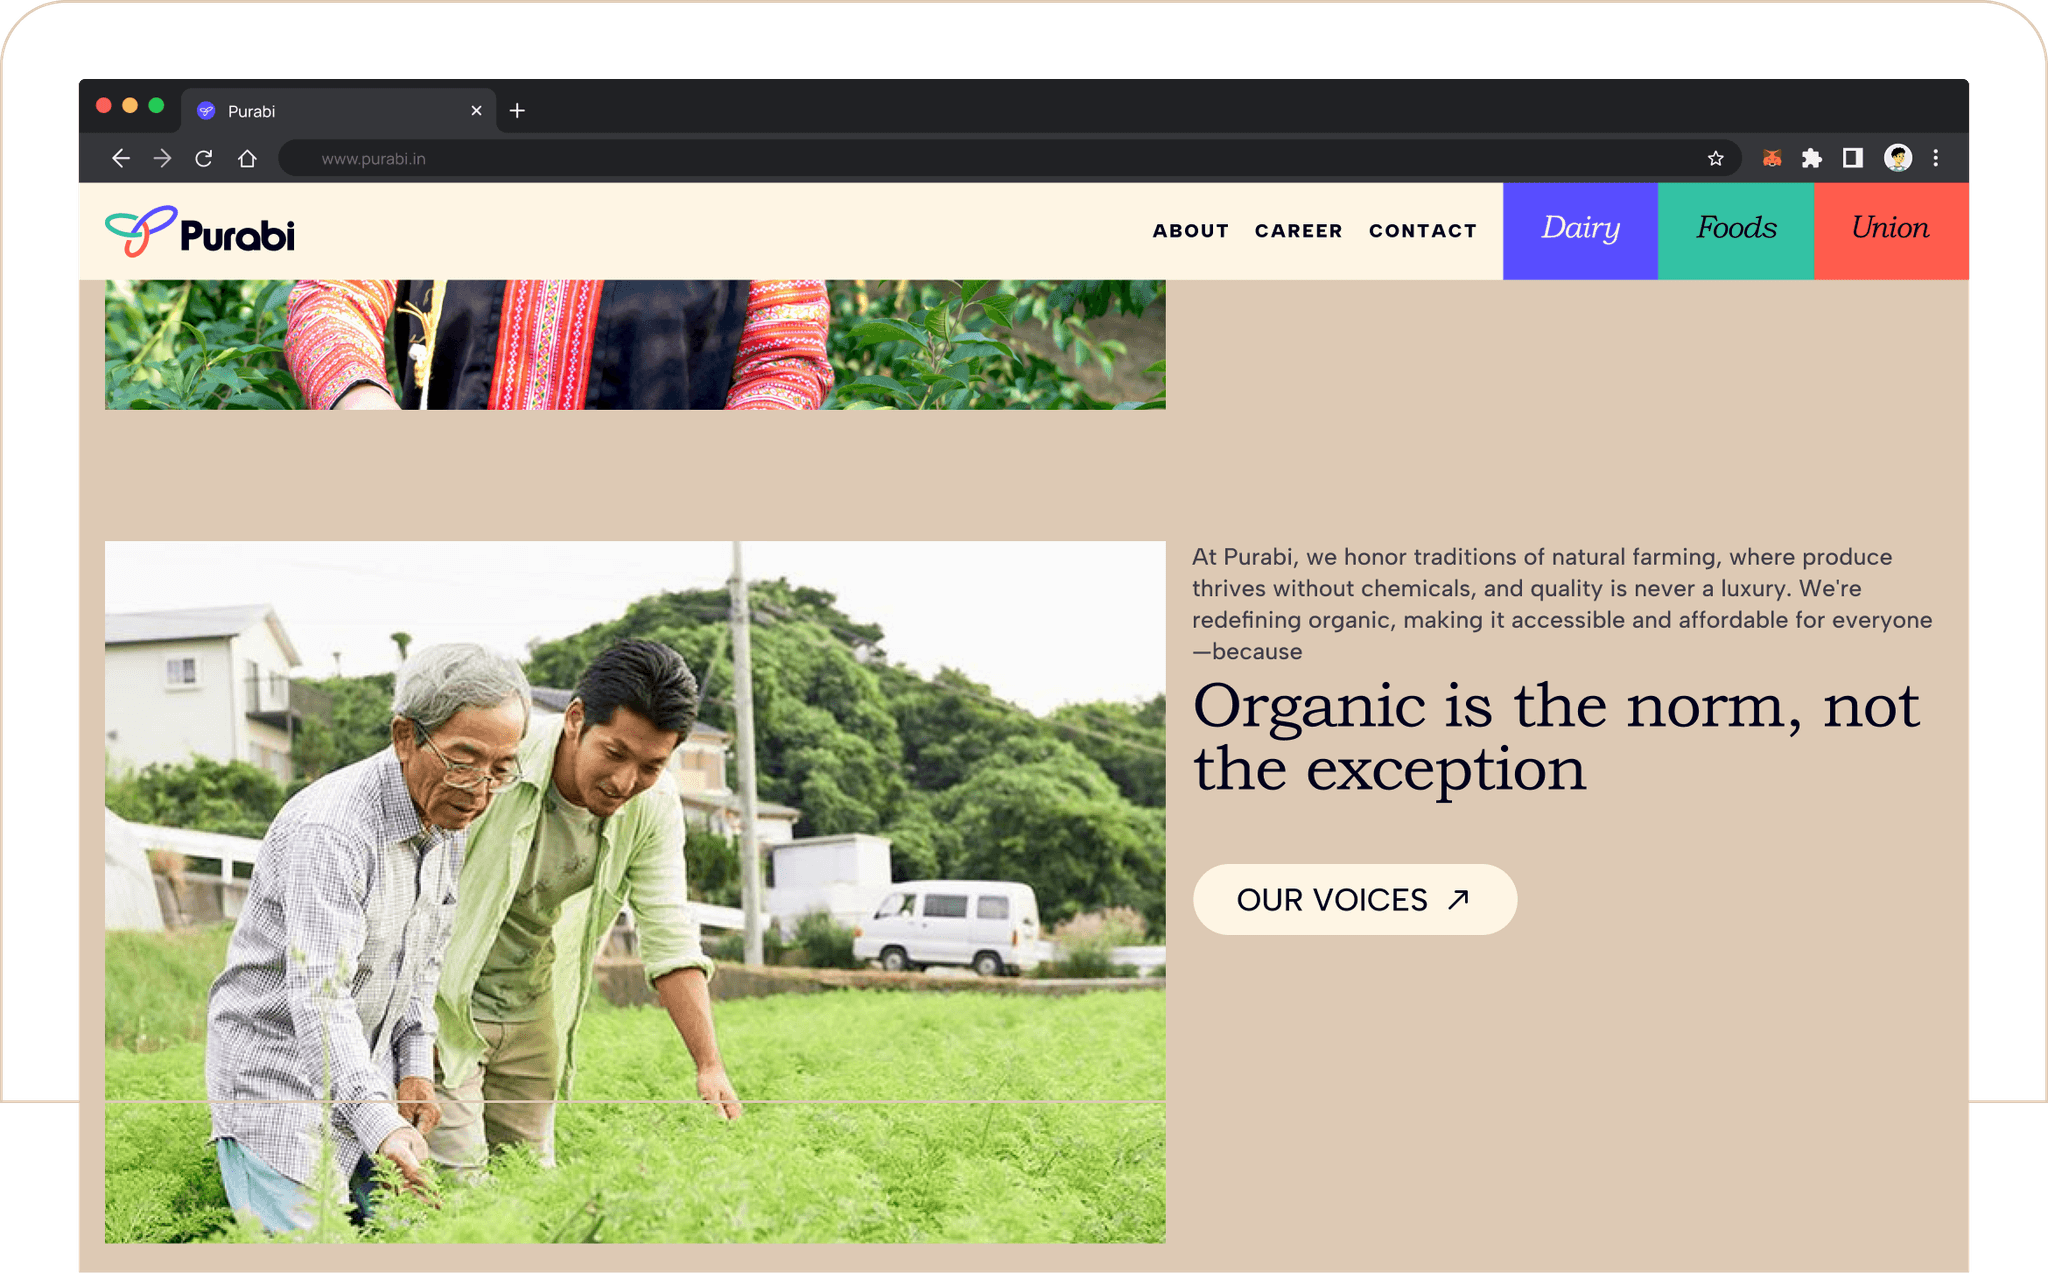Open the CAREER nav link
2048x1273 pixels.
point(1298,231)
